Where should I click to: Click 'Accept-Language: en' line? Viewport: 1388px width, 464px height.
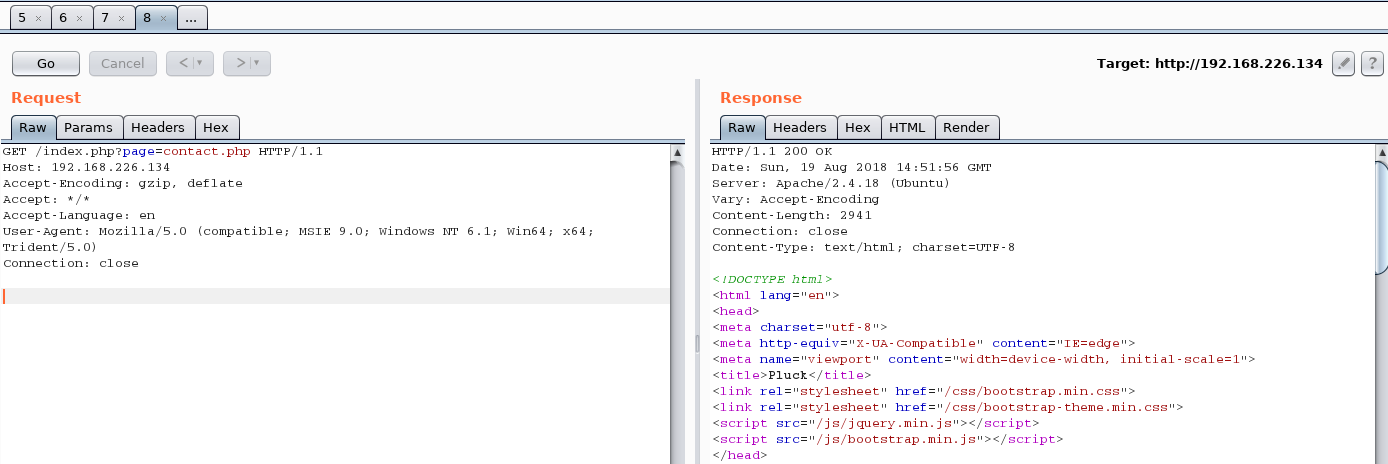pos(79,215)
